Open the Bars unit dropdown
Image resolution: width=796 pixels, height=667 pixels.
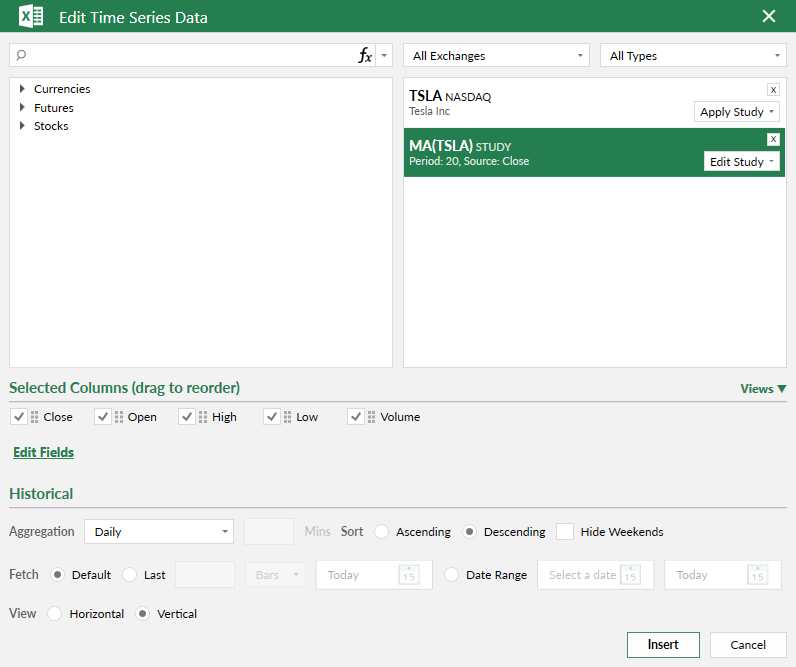pos(276,575)
